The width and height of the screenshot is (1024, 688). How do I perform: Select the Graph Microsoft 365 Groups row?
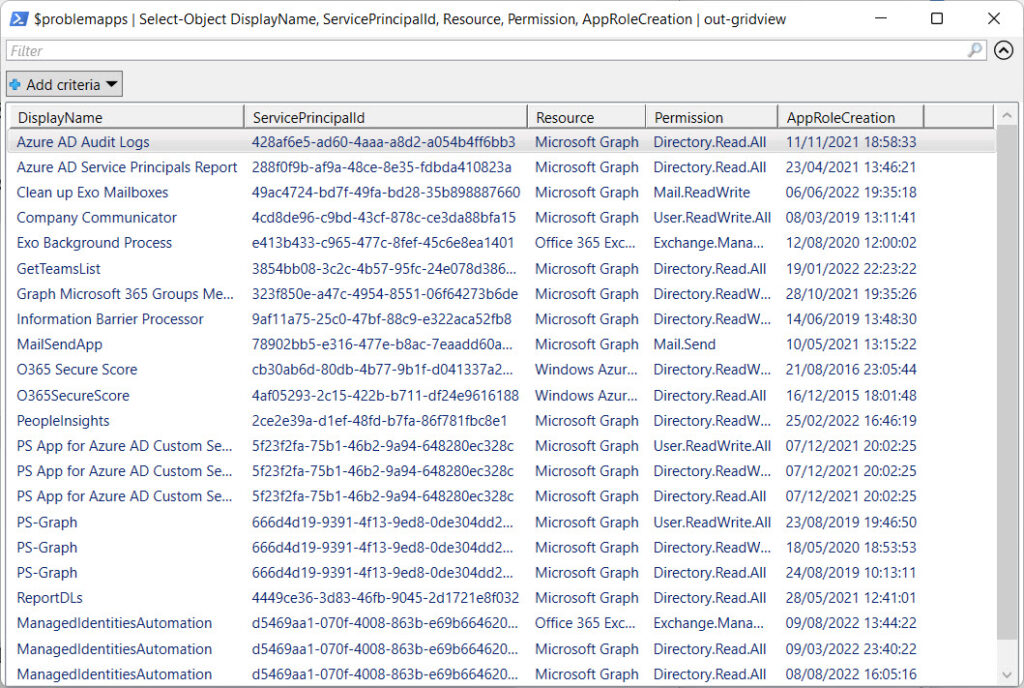pyautogui.click(x=502, y=294)
